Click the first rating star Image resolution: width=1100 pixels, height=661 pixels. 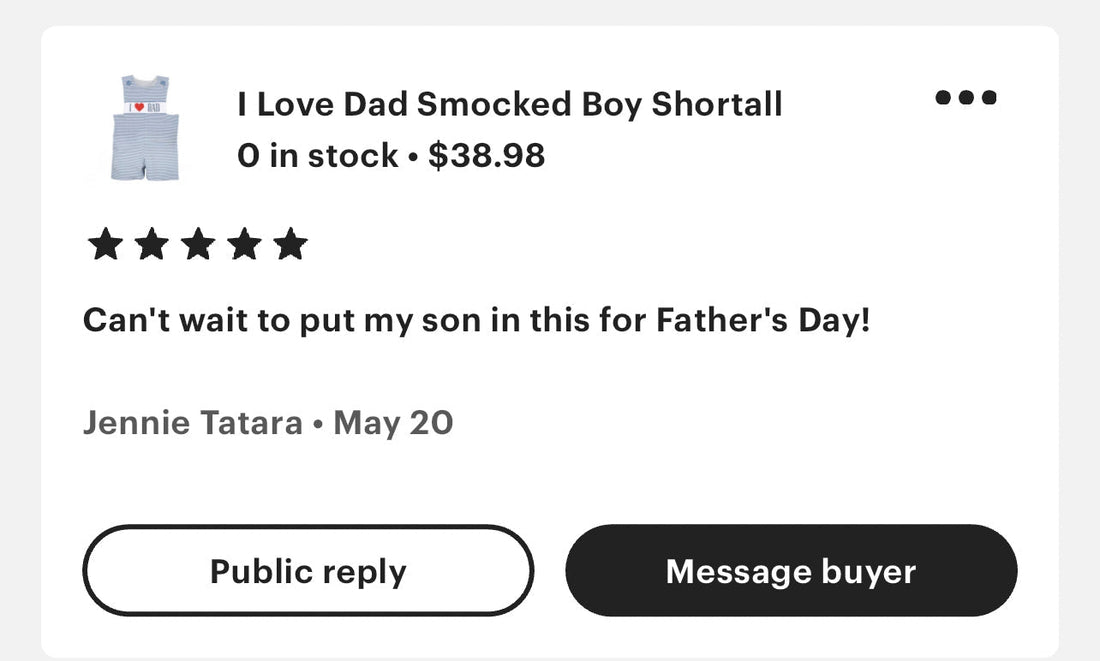point(105,244)
